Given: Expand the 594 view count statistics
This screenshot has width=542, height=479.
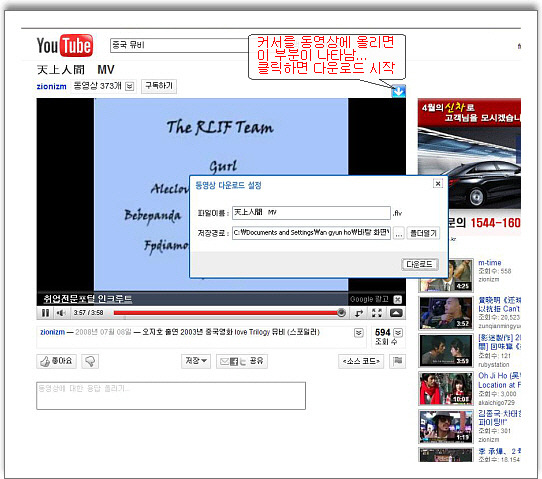Looking at the screenshot, I should pos(398,332).
